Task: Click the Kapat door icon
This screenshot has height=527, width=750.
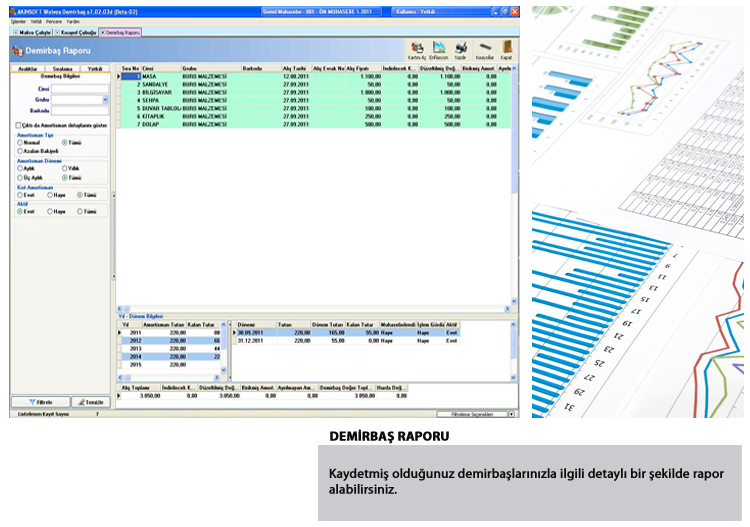Action: [507, 49]
